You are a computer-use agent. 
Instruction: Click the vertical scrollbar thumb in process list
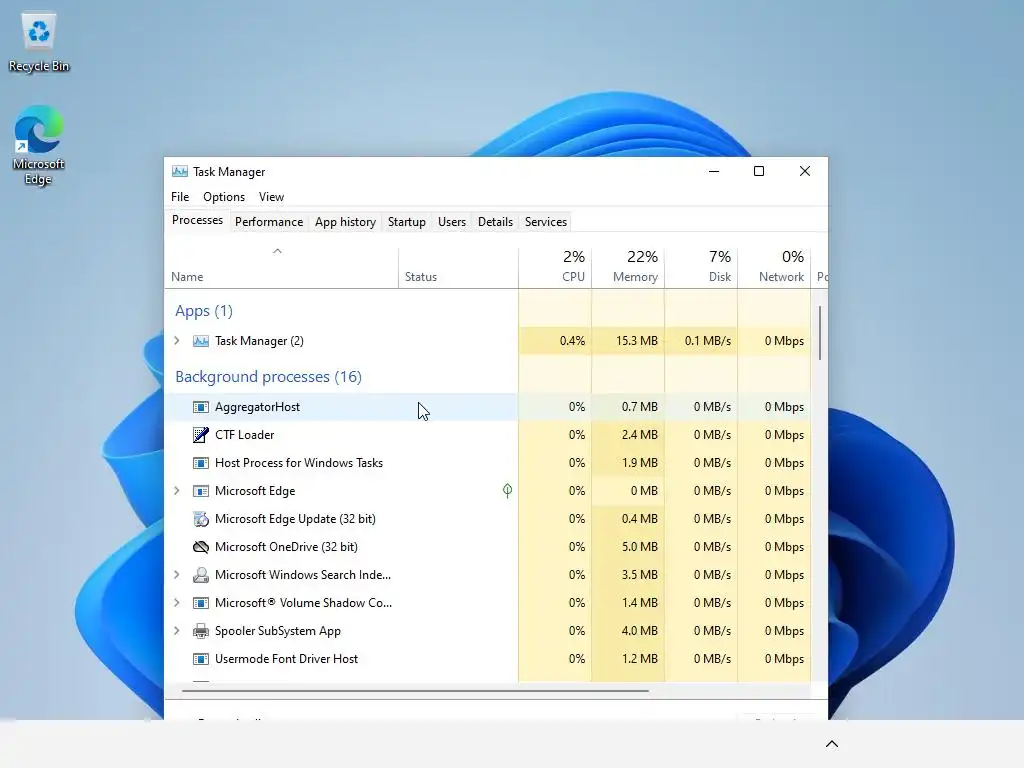[x=820, y=332]
